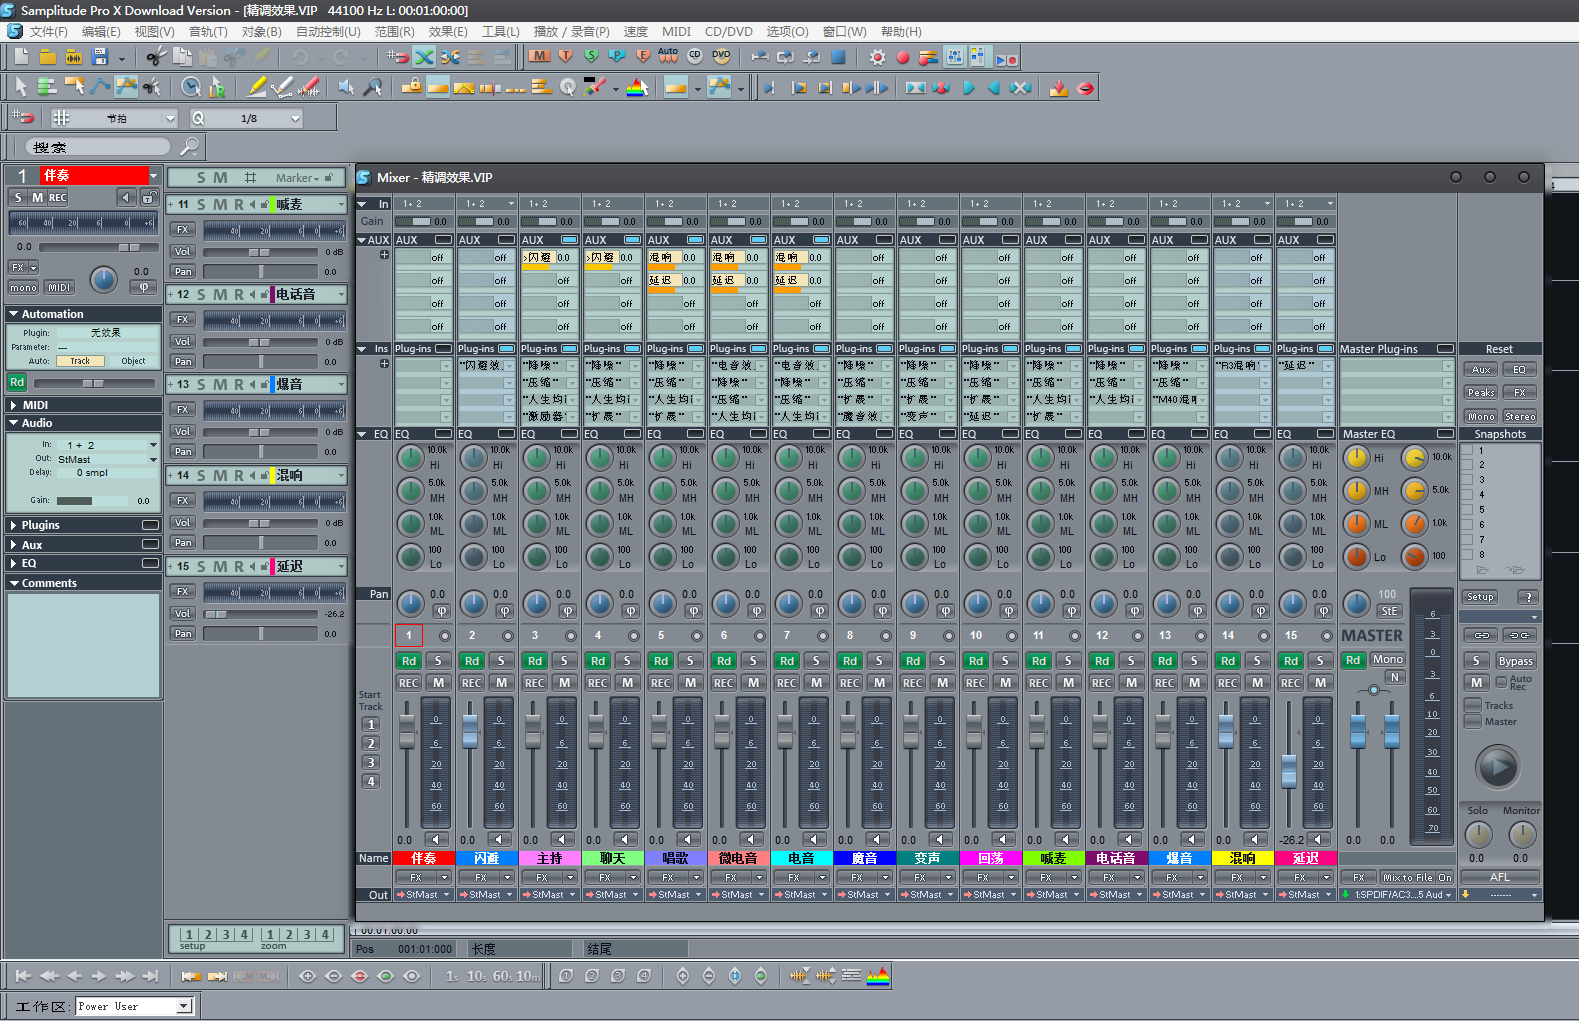The image size is (1579, 1021).
Task: Open the MIDI menu
Action: pos(676,32)
